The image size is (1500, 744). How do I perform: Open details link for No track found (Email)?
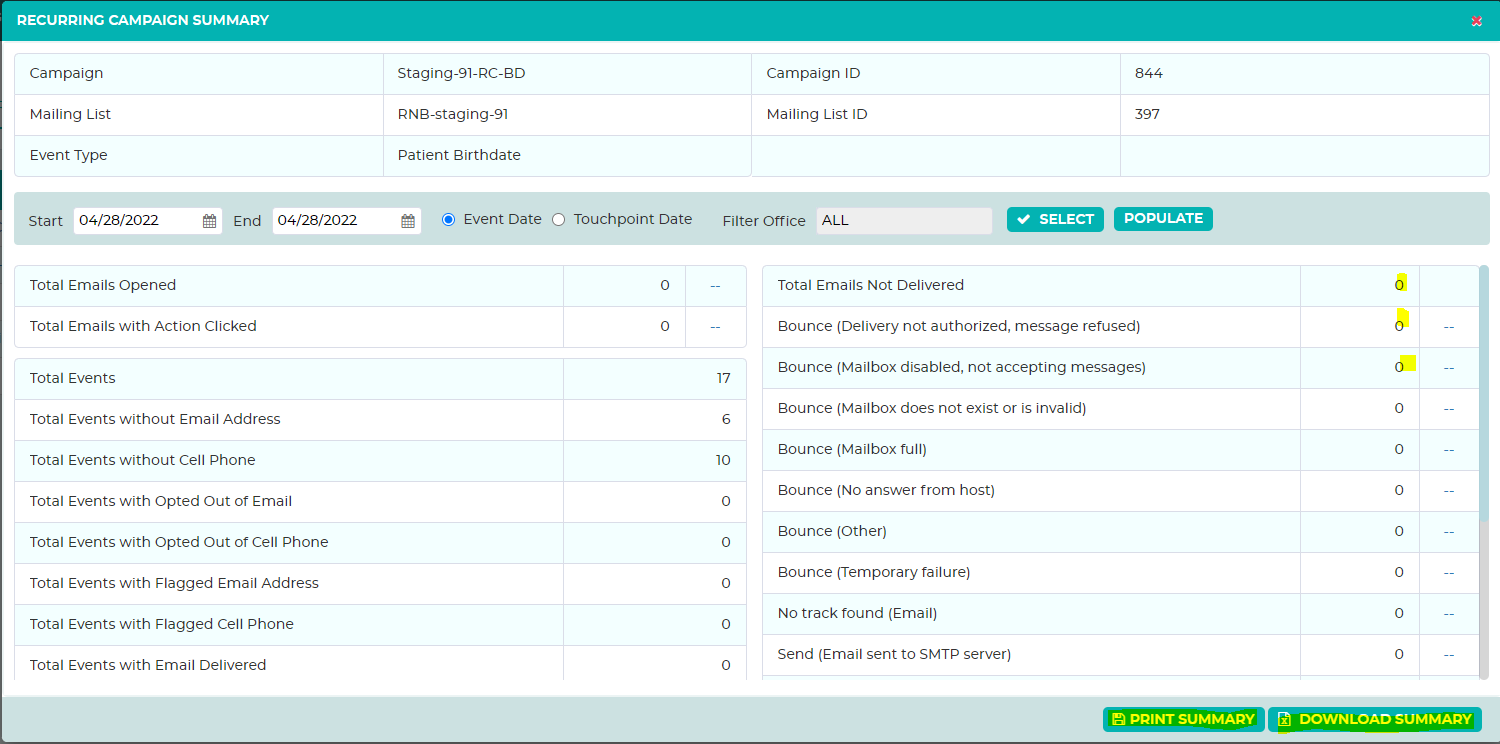(1448, 614)
